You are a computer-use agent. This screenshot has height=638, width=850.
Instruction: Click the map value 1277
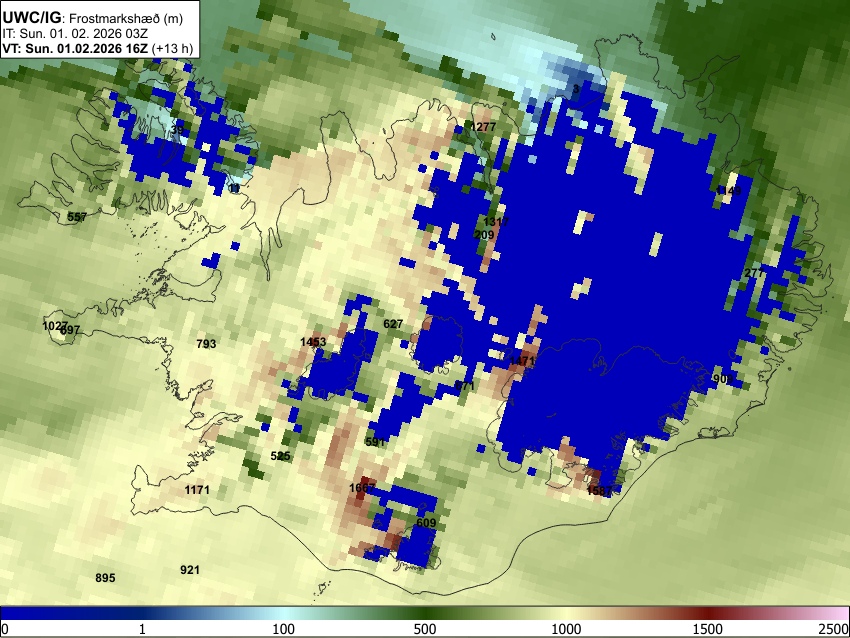pos(483,127)
